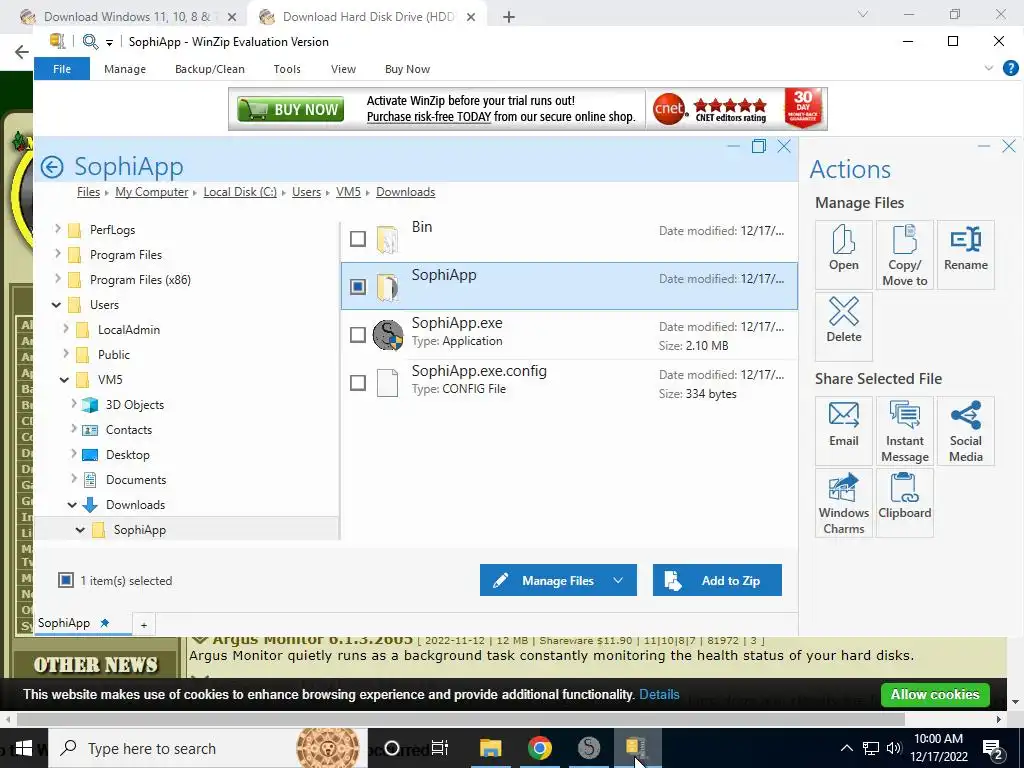Click Allow cookies in the browser
The height and width of the screenshot is (768, 1024).
coord(935,694)
